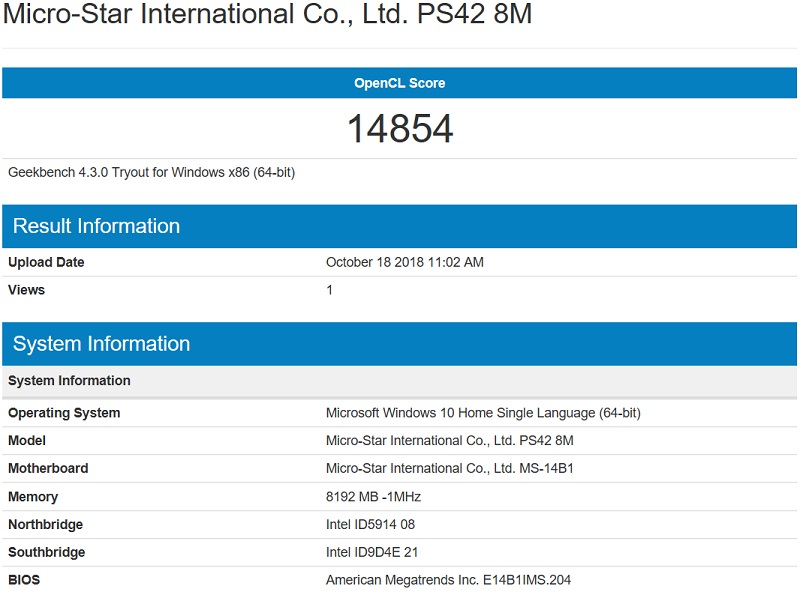
Task: Select the Model value ending in PS42 8M
Action: pyautogui.click(x=449, y=440)
